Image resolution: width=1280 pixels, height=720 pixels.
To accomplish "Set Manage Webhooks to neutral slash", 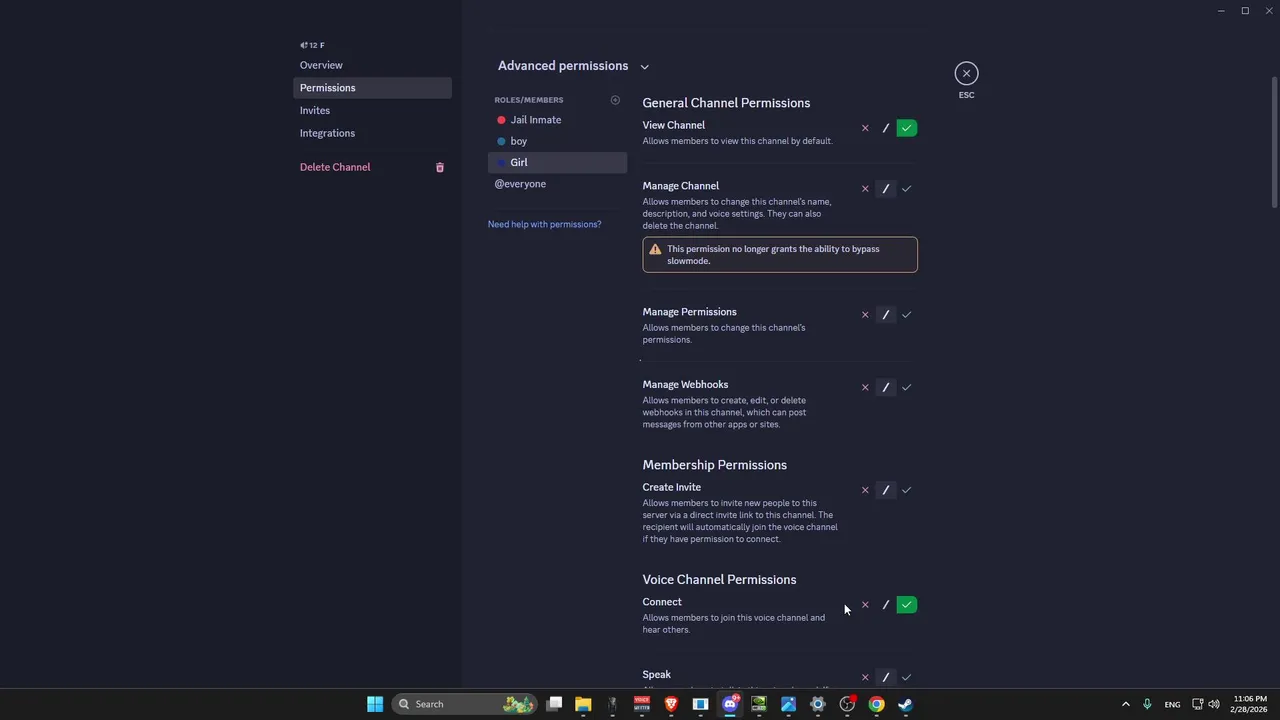I will click(886, 387).
